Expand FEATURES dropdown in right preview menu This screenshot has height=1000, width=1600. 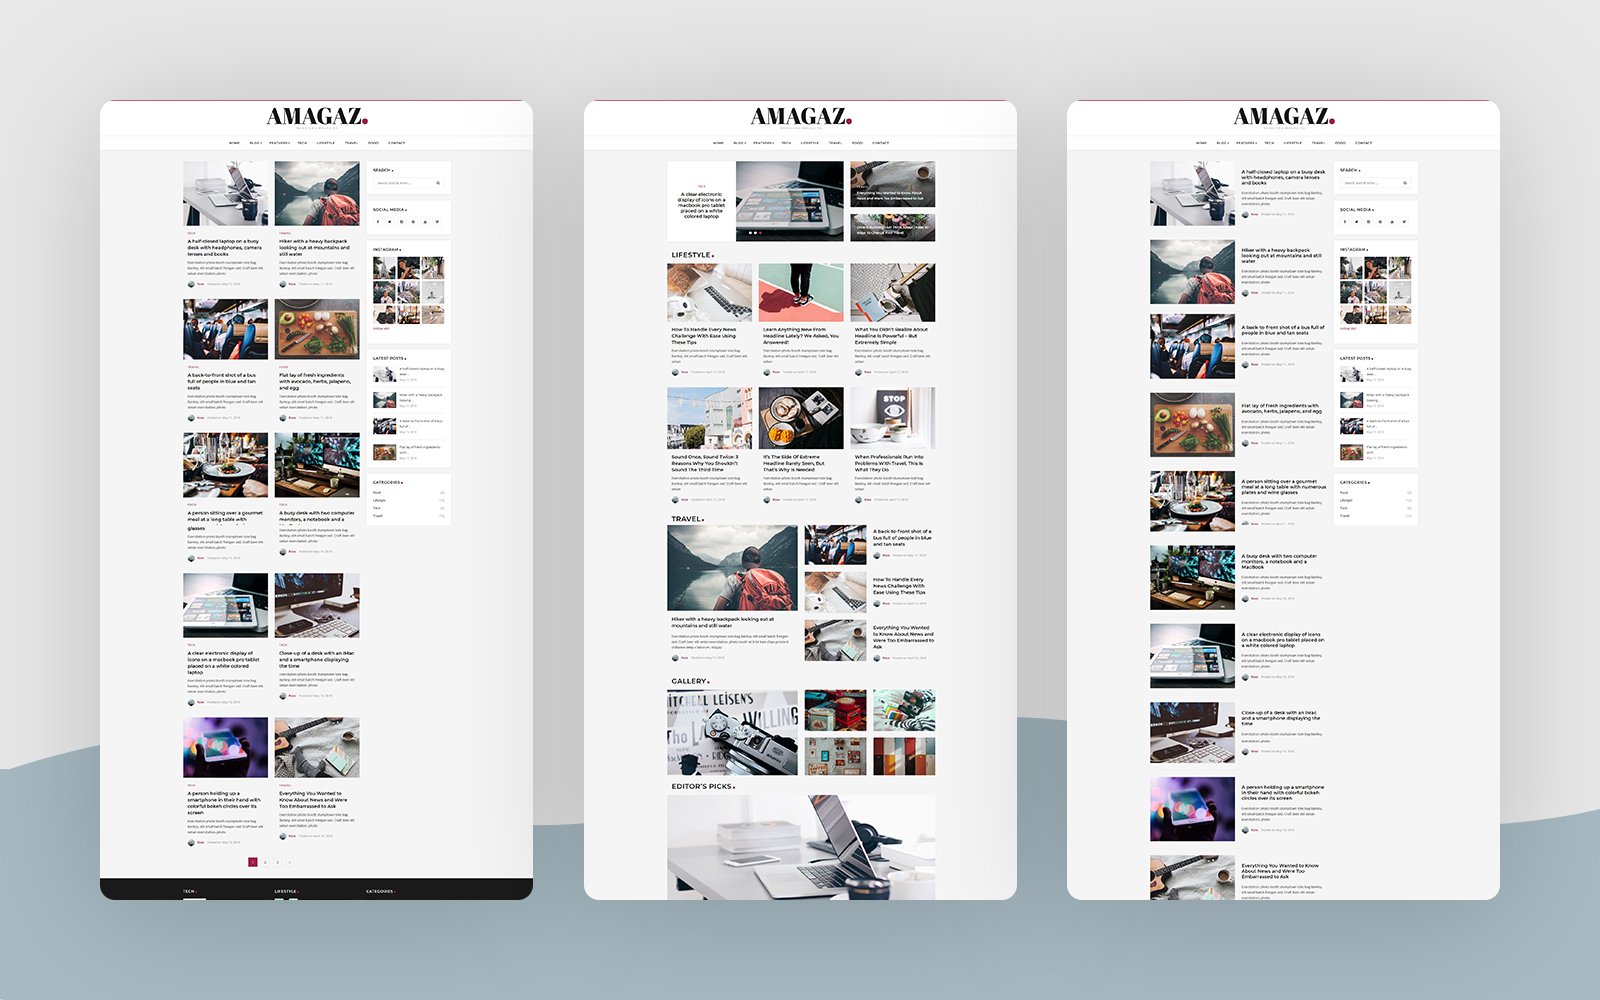(1247, 143)
